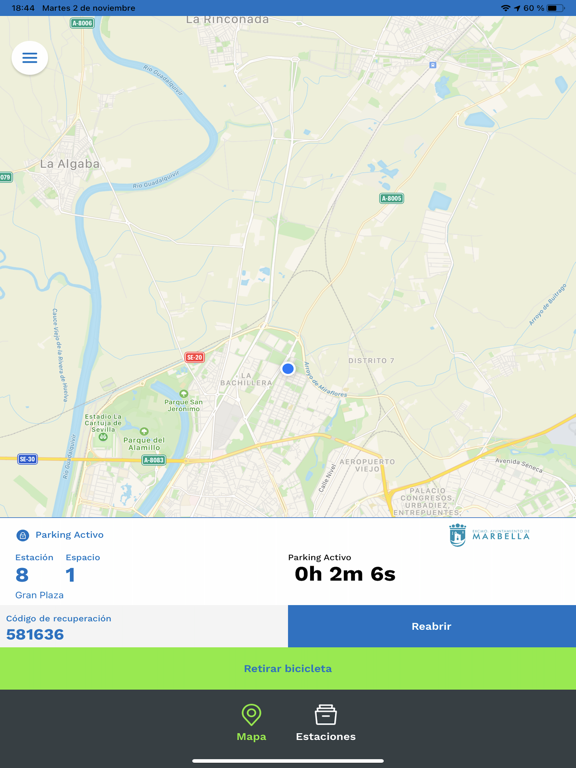Tap the Estadio La Cartuja marker
The width and height of the screenshot is (576, 768).
[x=103, y=437]
